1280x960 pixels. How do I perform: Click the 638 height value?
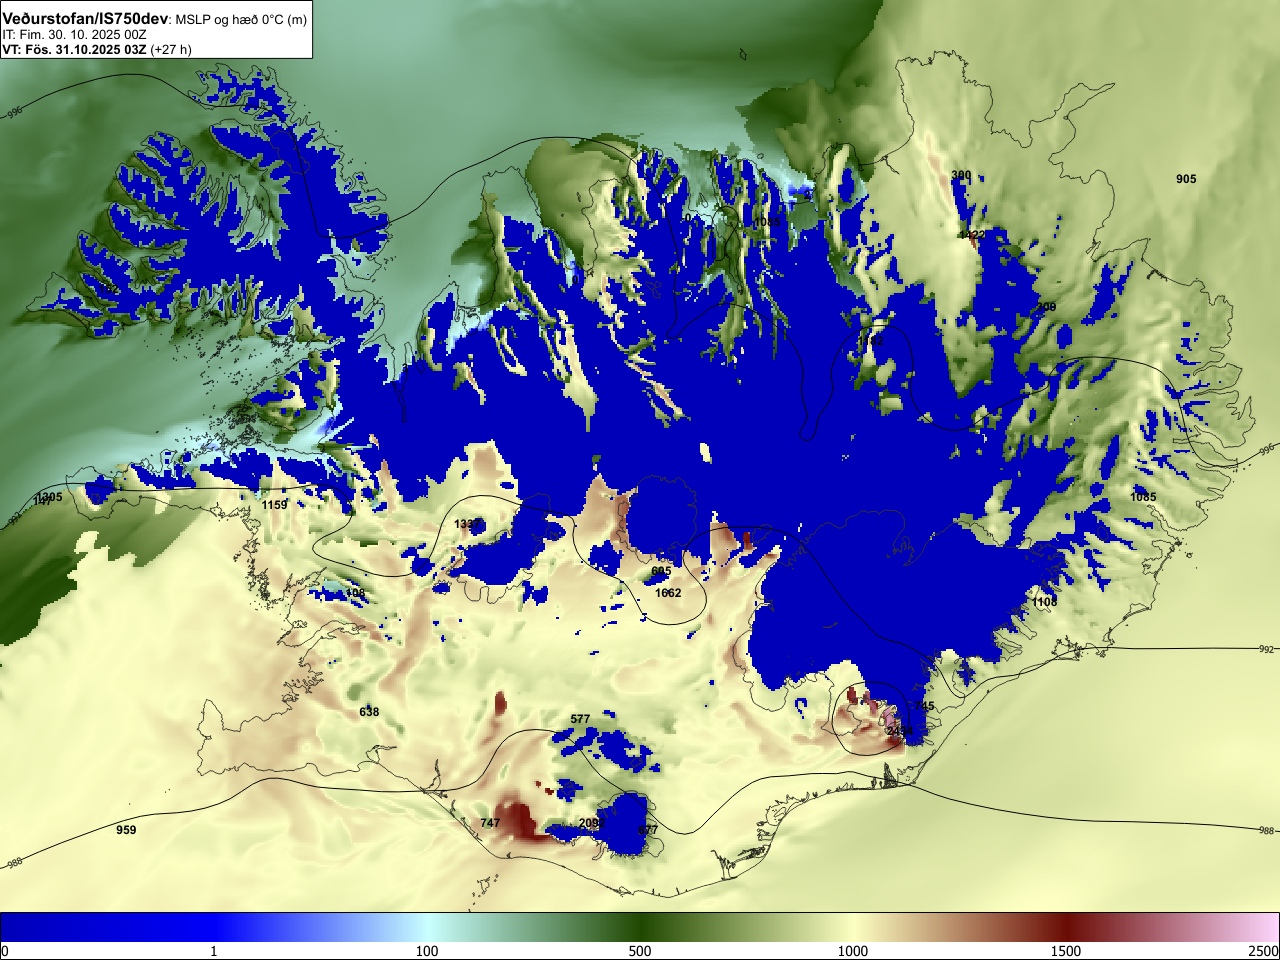369,712
